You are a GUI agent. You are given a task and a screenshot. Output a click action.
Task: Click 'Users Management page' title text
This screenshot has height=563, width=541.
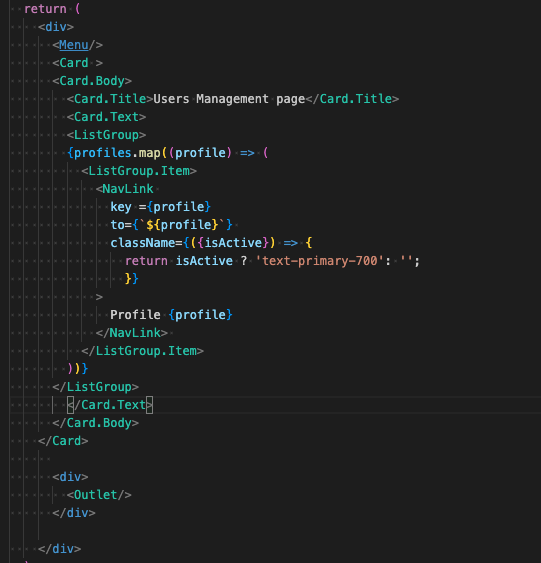(x=229, y=99)
